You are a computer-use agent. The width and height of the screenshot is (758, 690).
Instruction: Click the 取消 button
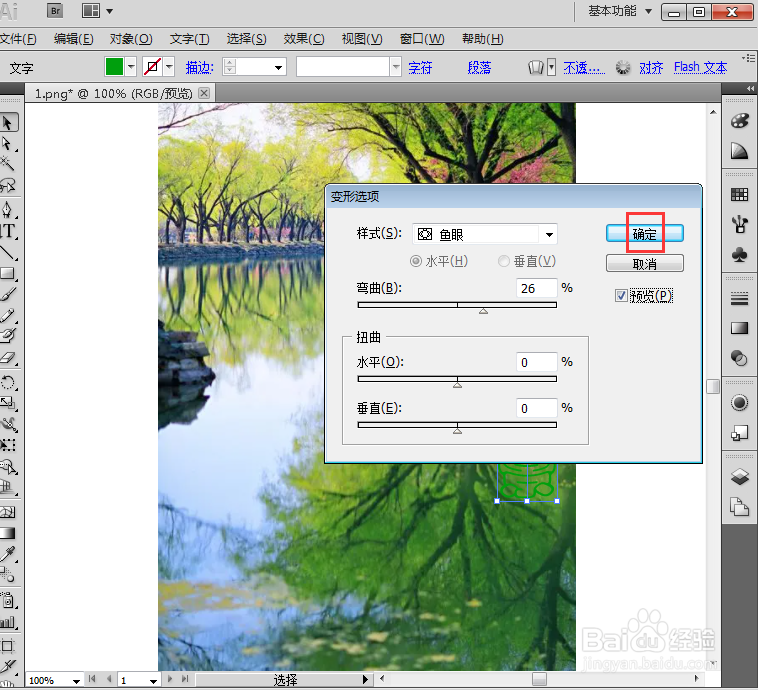click(x=645, y=264)
